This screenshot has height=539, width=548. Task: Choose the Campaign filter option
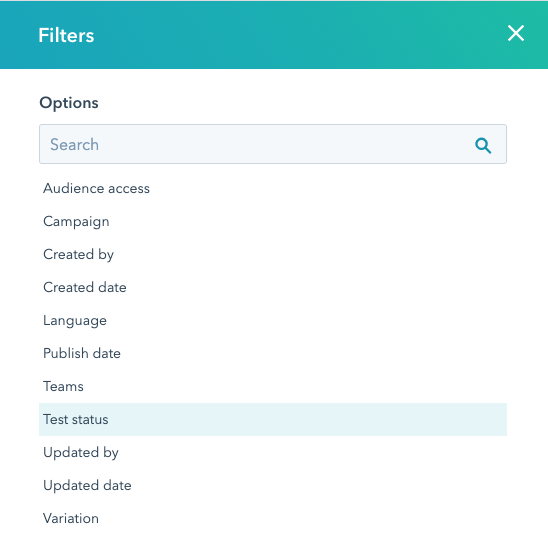click(273, 222)
